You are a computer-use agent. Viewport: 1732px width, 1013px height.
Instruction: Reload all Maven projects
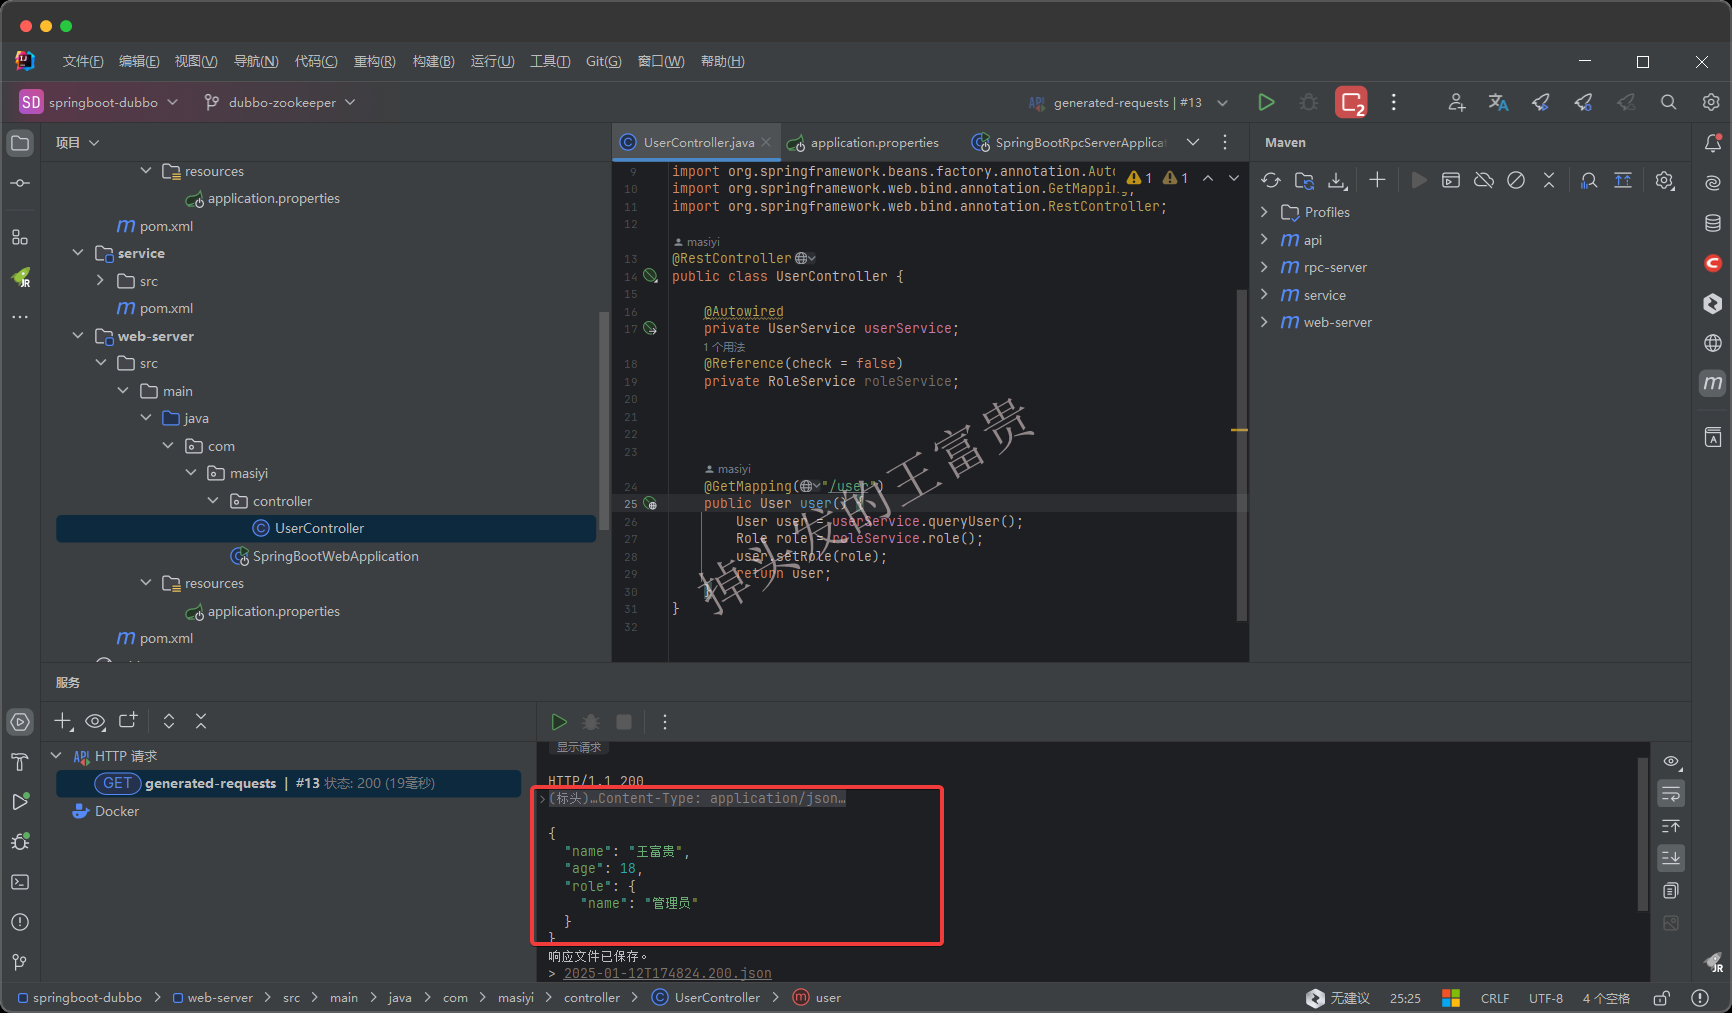1271,180
